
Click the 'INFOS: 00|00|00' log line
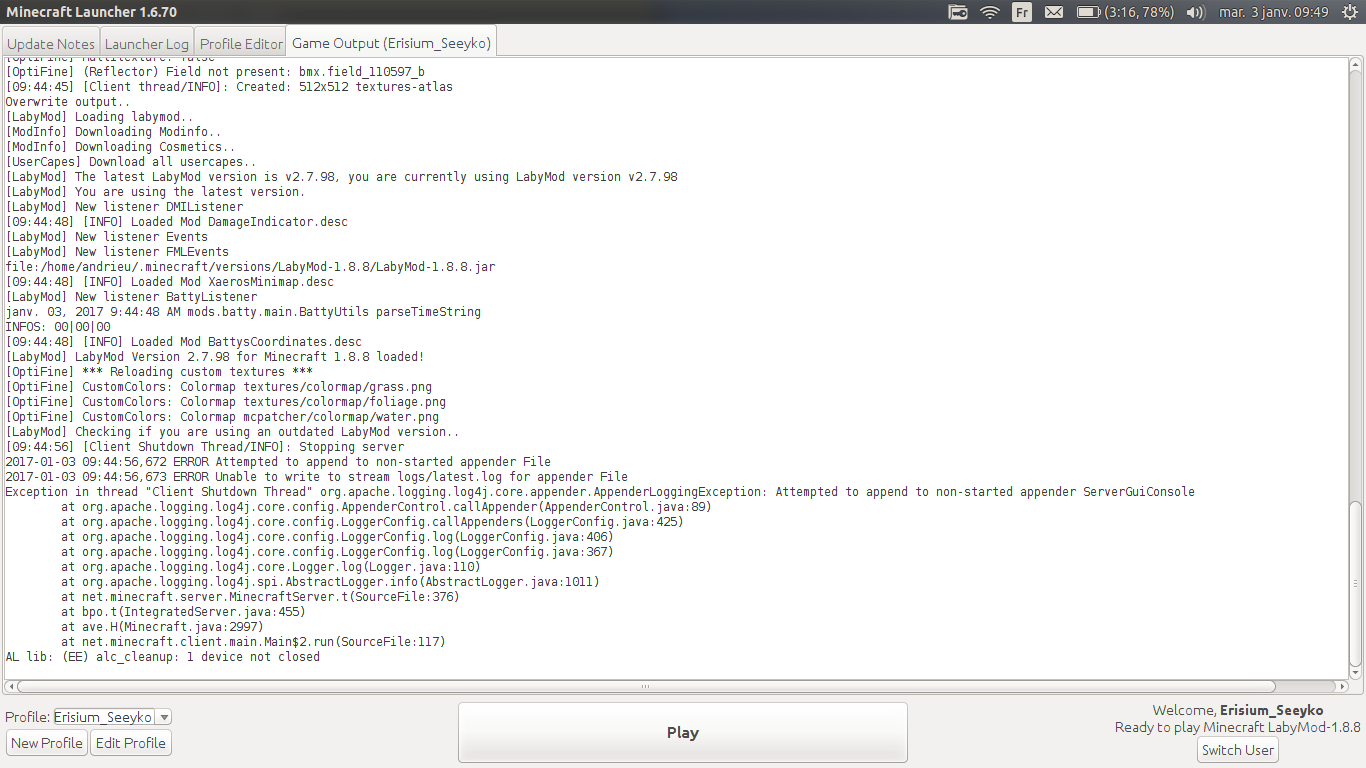point(58,327)
